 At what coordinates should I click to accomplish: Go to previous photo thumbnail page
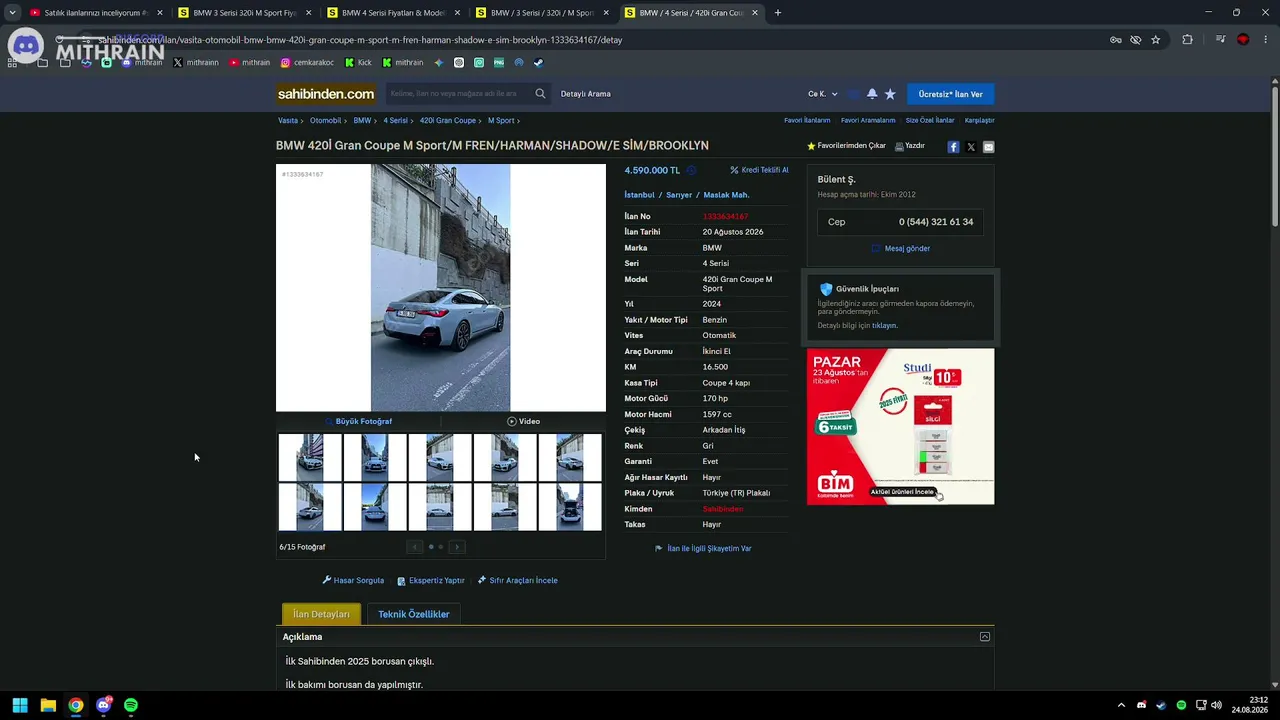coord(415,547)
